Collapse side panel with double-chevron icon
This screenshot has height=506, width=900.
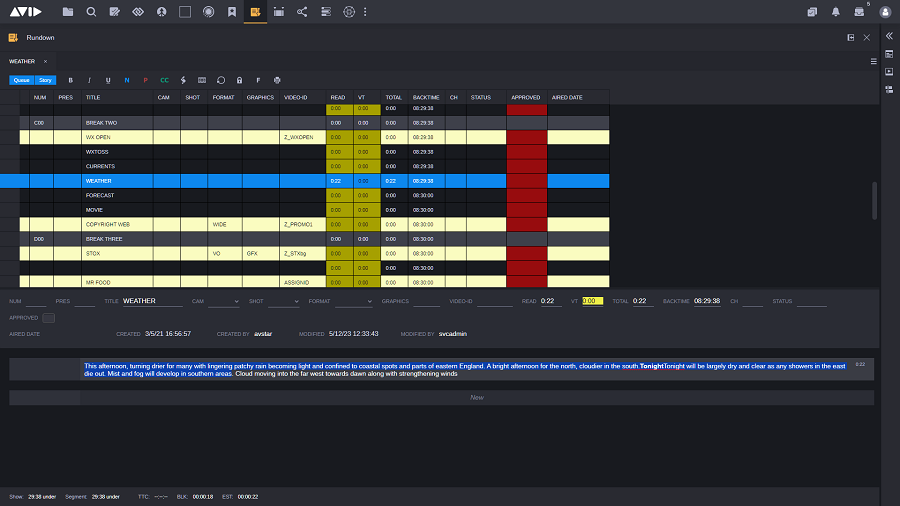(889, 36)
